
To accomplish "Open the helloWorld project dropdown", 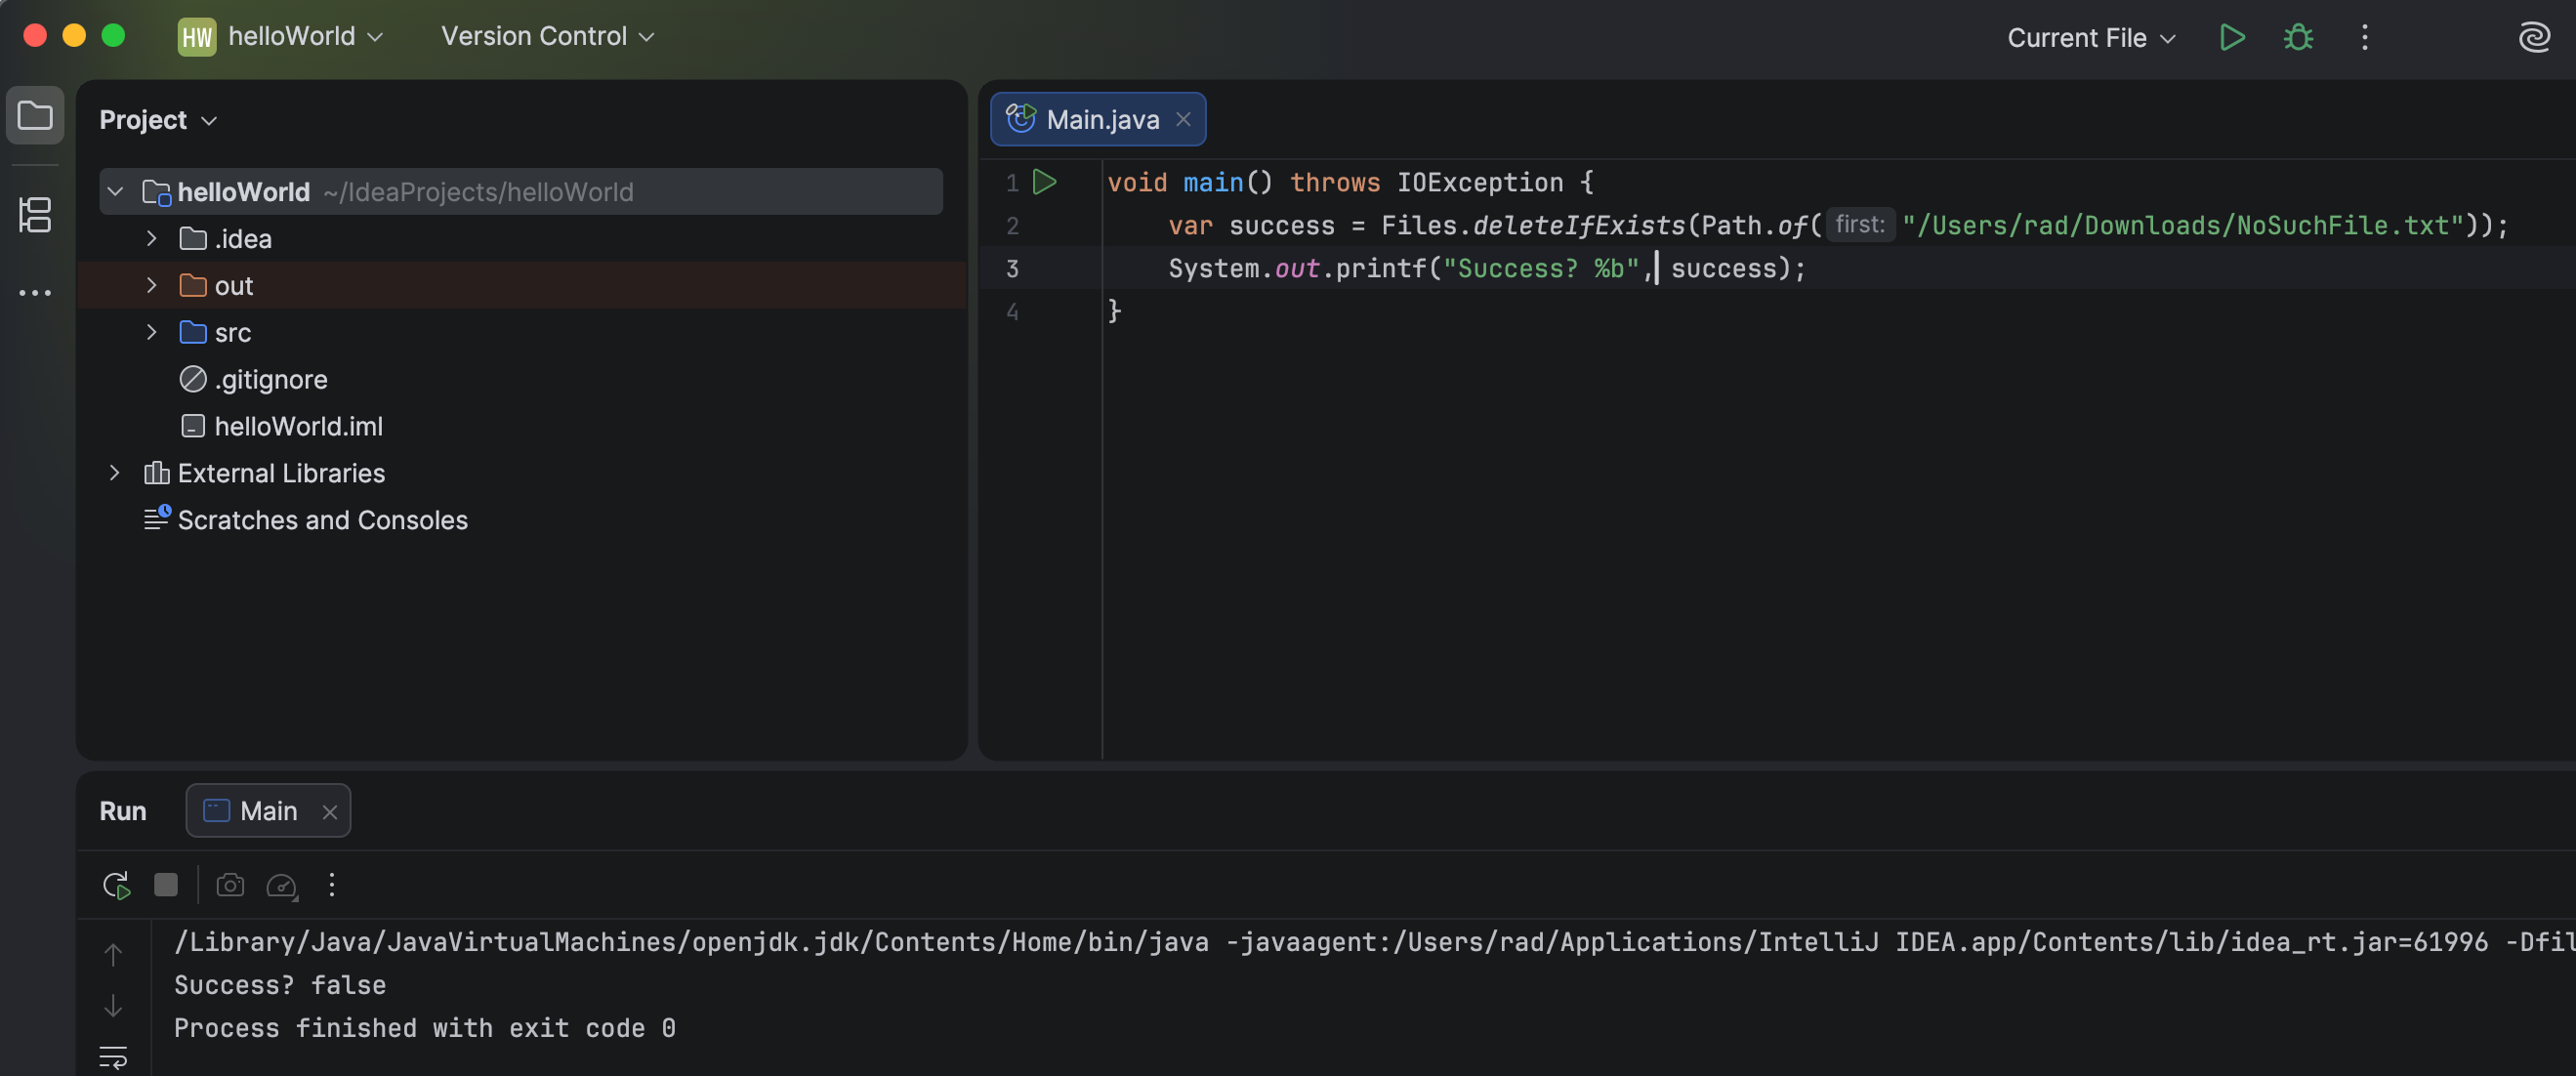I will pos(281,37).
